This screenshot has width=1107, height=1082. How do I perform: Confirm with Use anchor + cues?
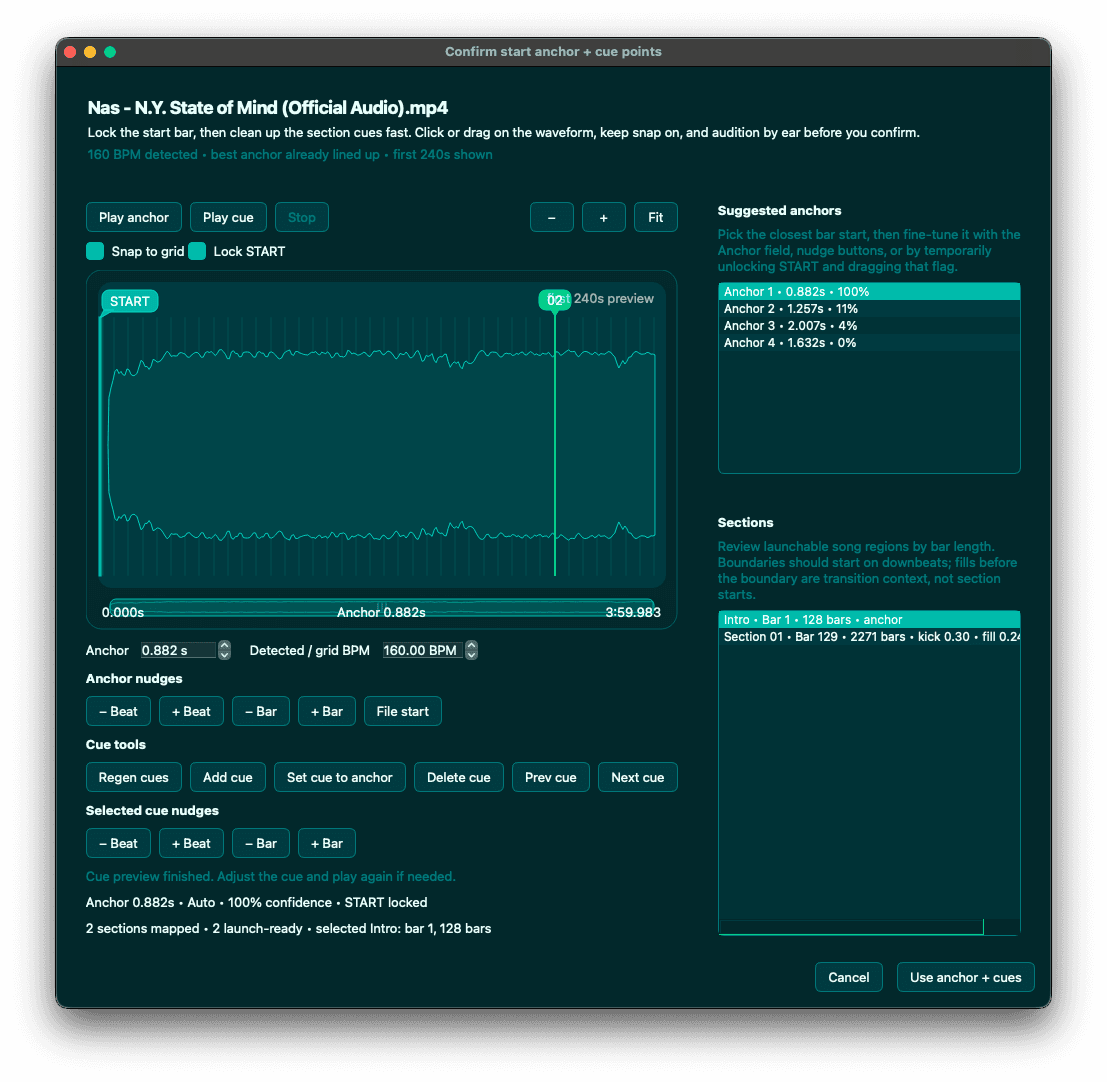(x=965, y=978)
